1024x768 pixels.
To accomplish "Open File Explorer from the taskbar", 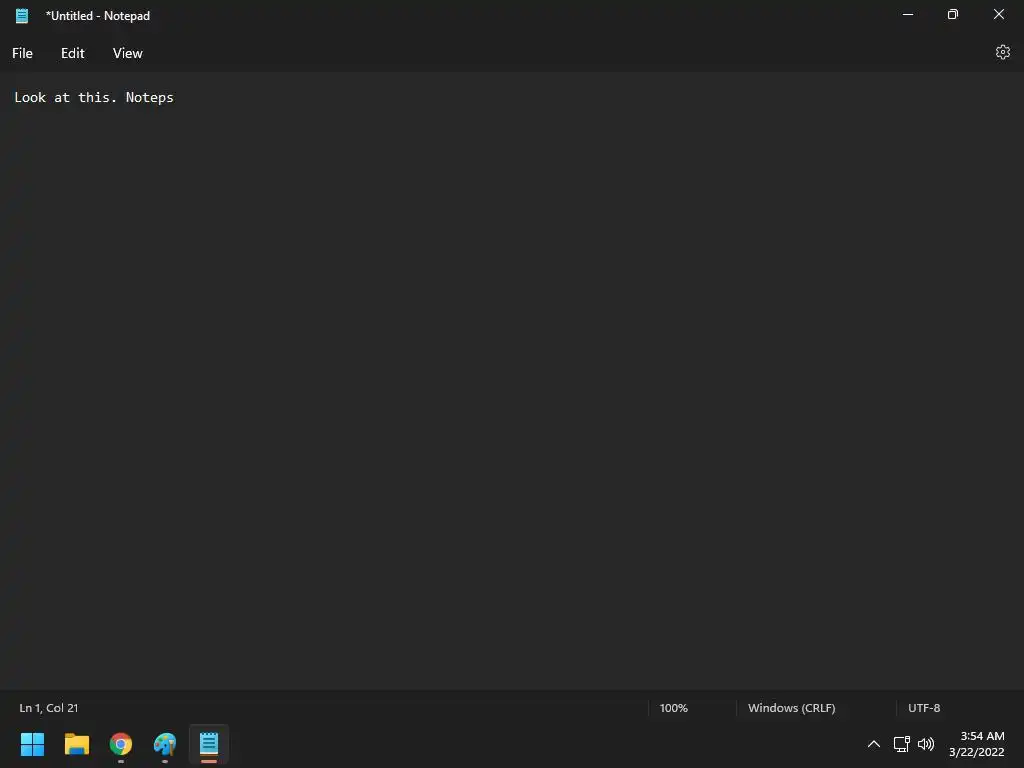I will pyautogui.click(x=77, y=744).
